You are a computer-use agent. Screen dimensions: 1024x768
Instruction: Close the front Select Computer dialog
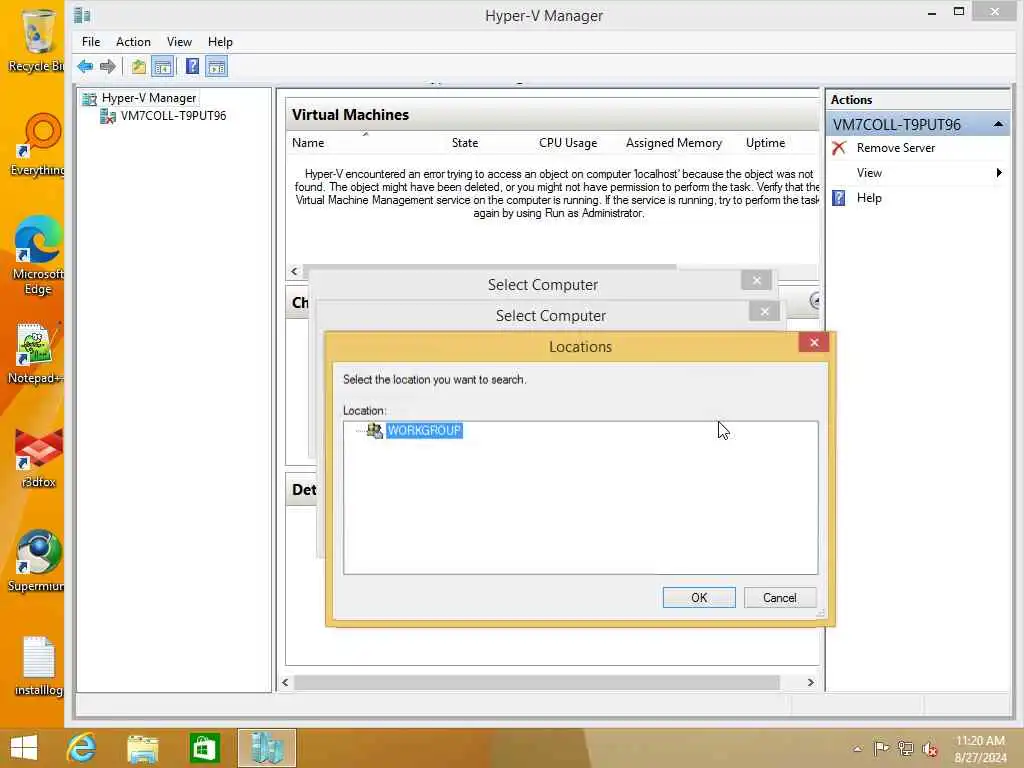point(765,312)
